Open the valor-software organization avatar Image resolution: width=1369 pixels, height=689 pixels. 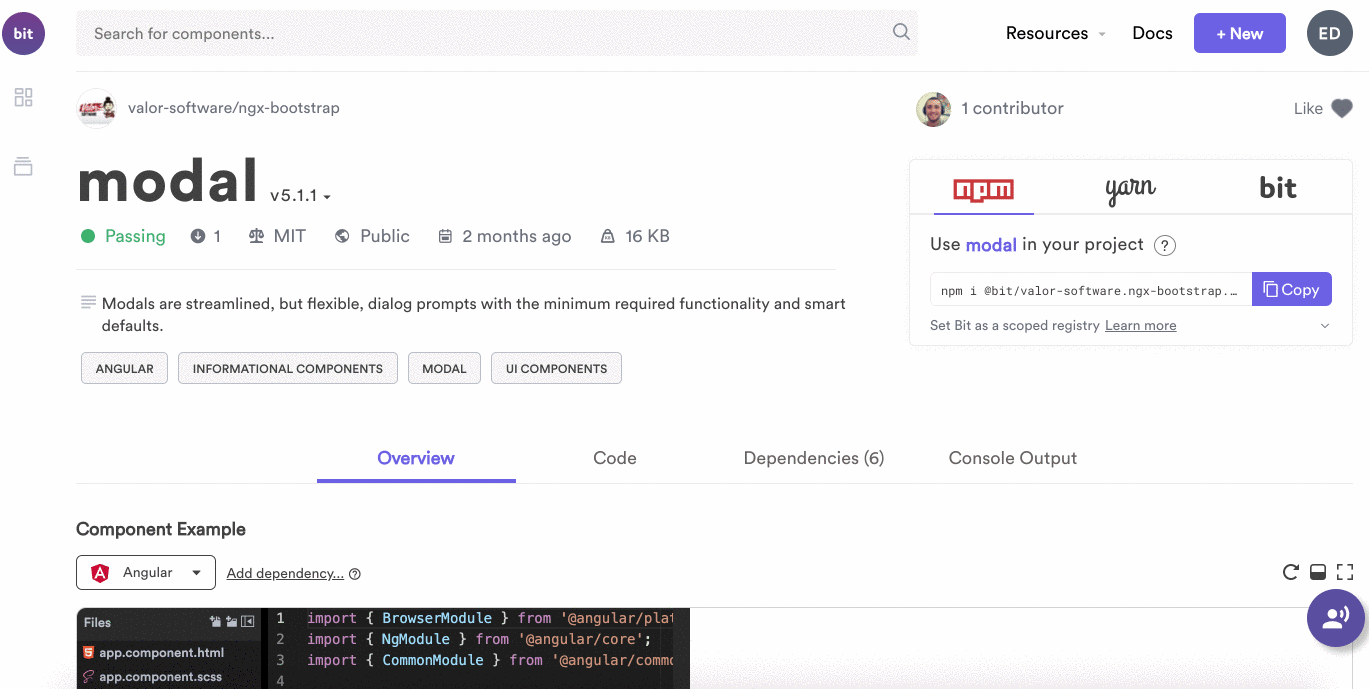(96, 108)
